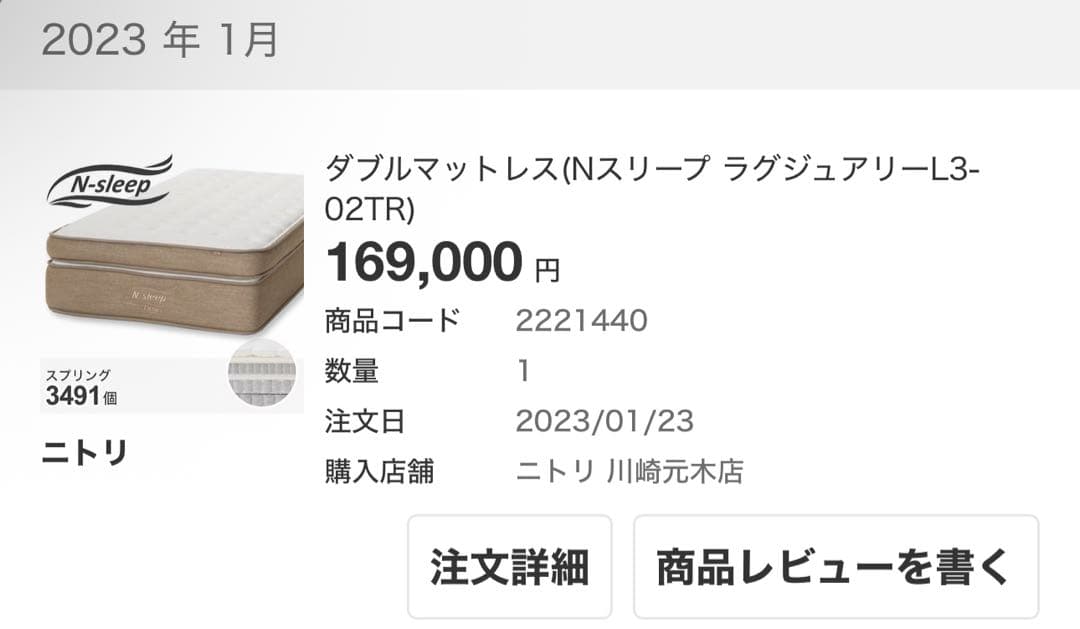Open the 注文詳細 order details
Viewport: 1080px width, 629px height.
click(x=509, y=567)
